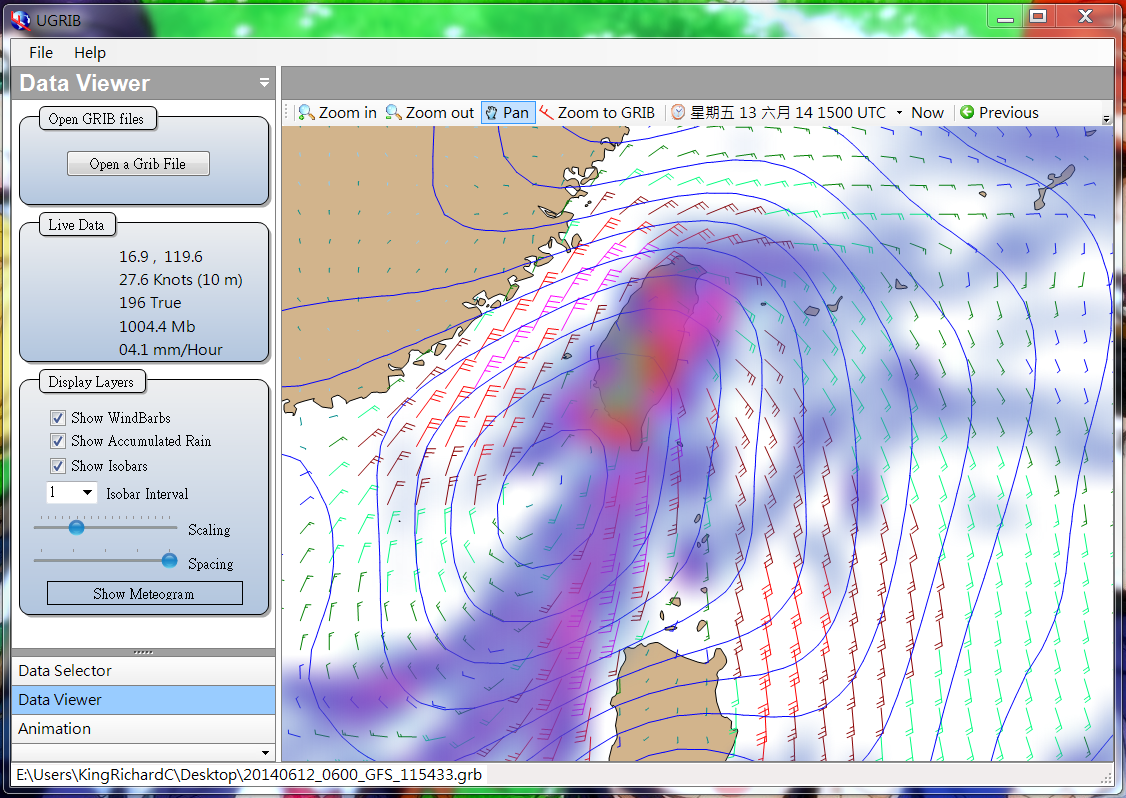The image size is (1126, 798).
Task: Open the Help menu
Action: 90,53
